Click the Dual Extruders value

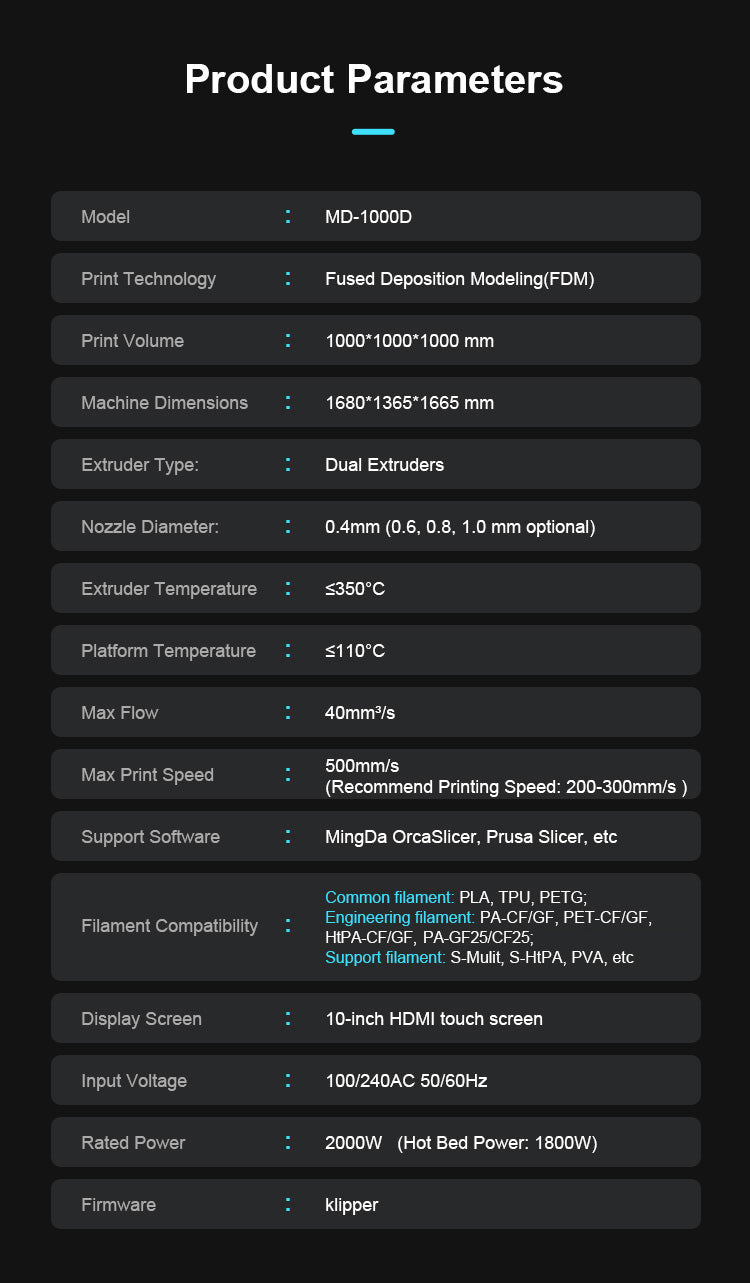click(384, 465)
